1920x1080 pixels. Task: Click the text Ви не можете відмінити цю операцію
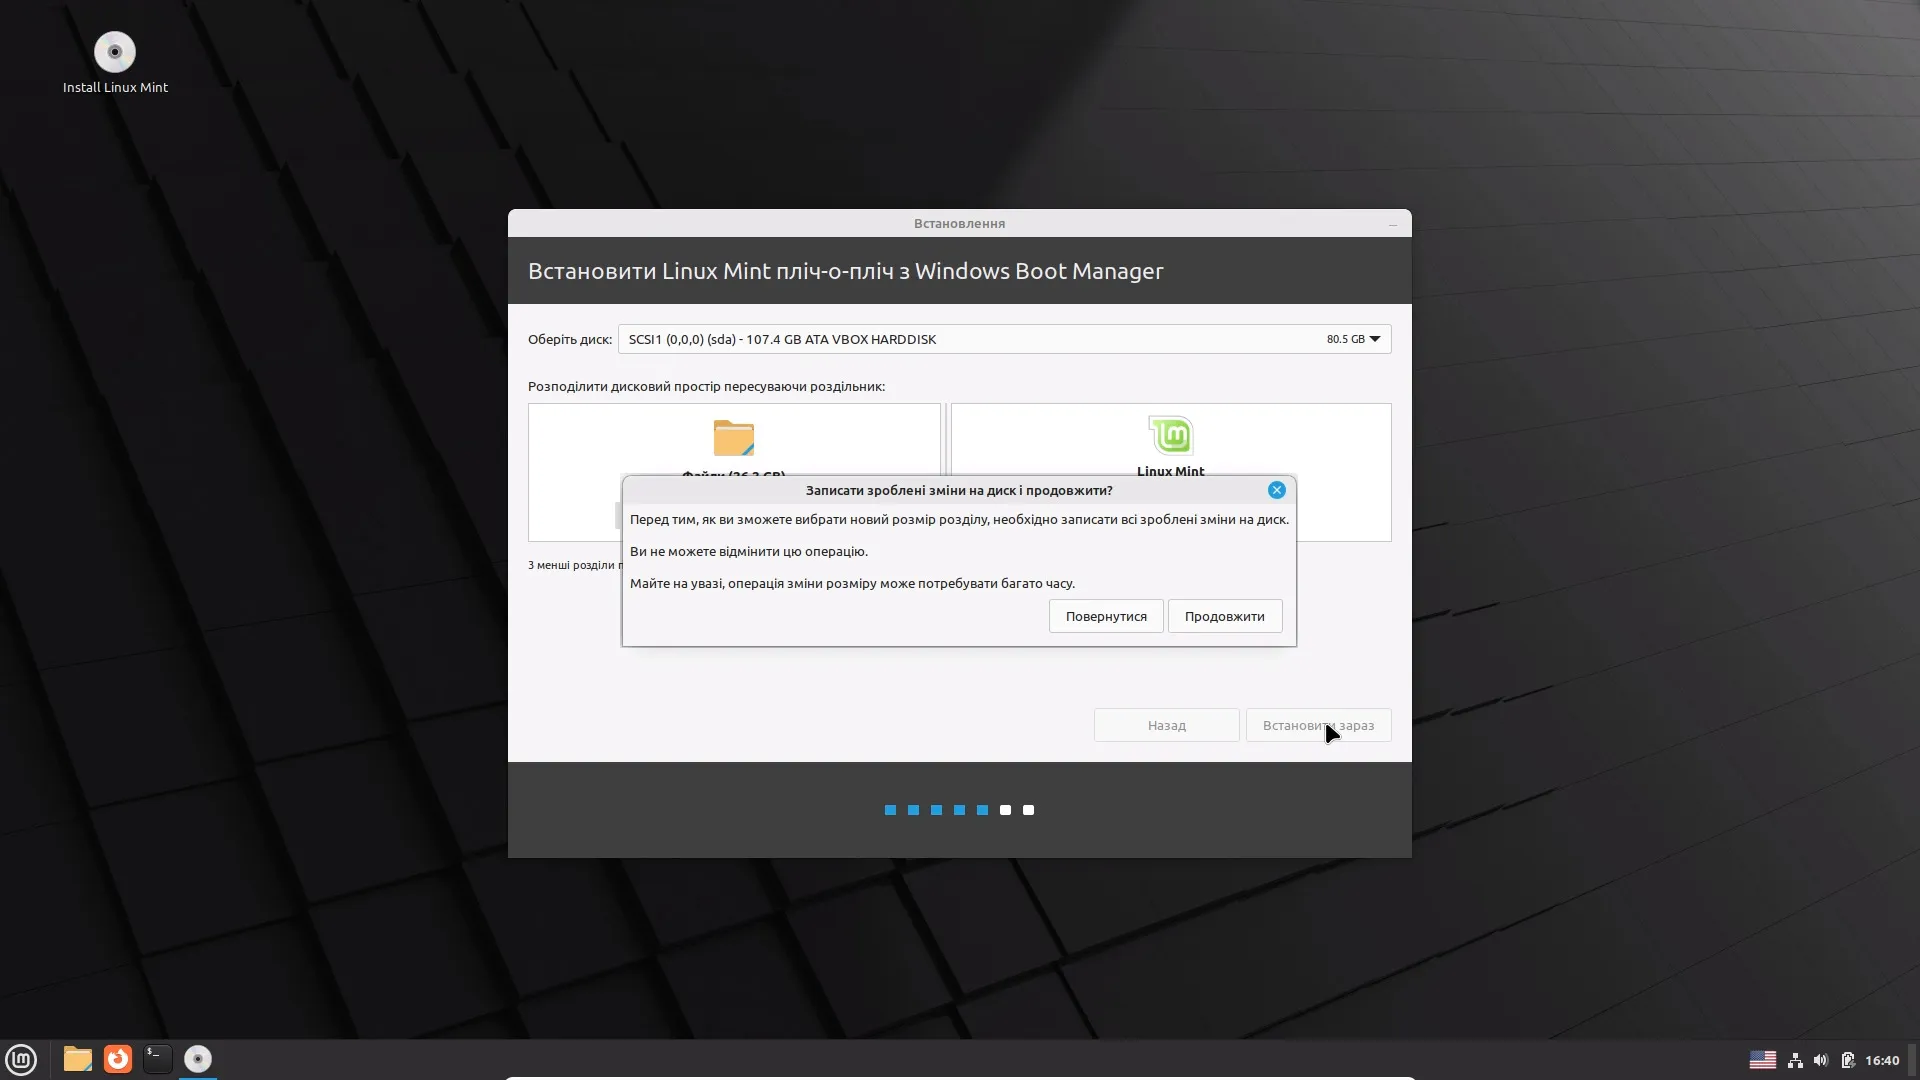click(749, 551)
